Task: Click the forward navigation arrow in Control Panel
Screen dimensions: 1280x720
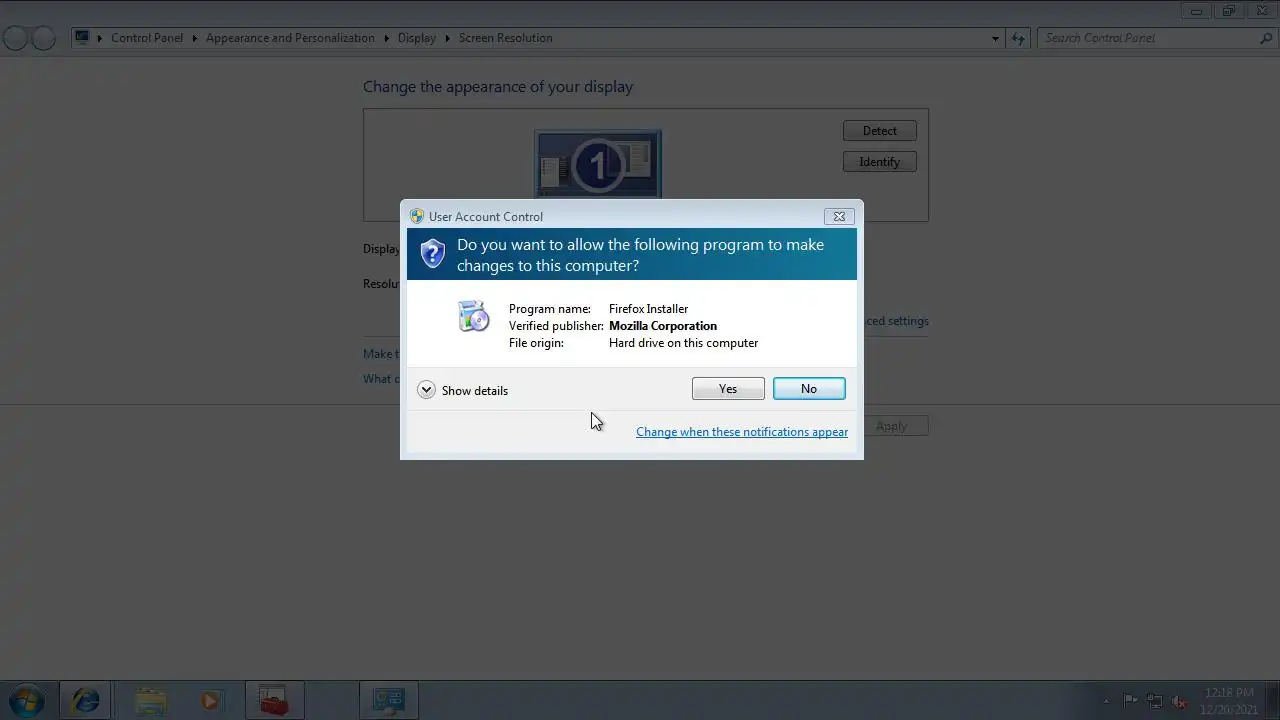Action: pos(43,38)
